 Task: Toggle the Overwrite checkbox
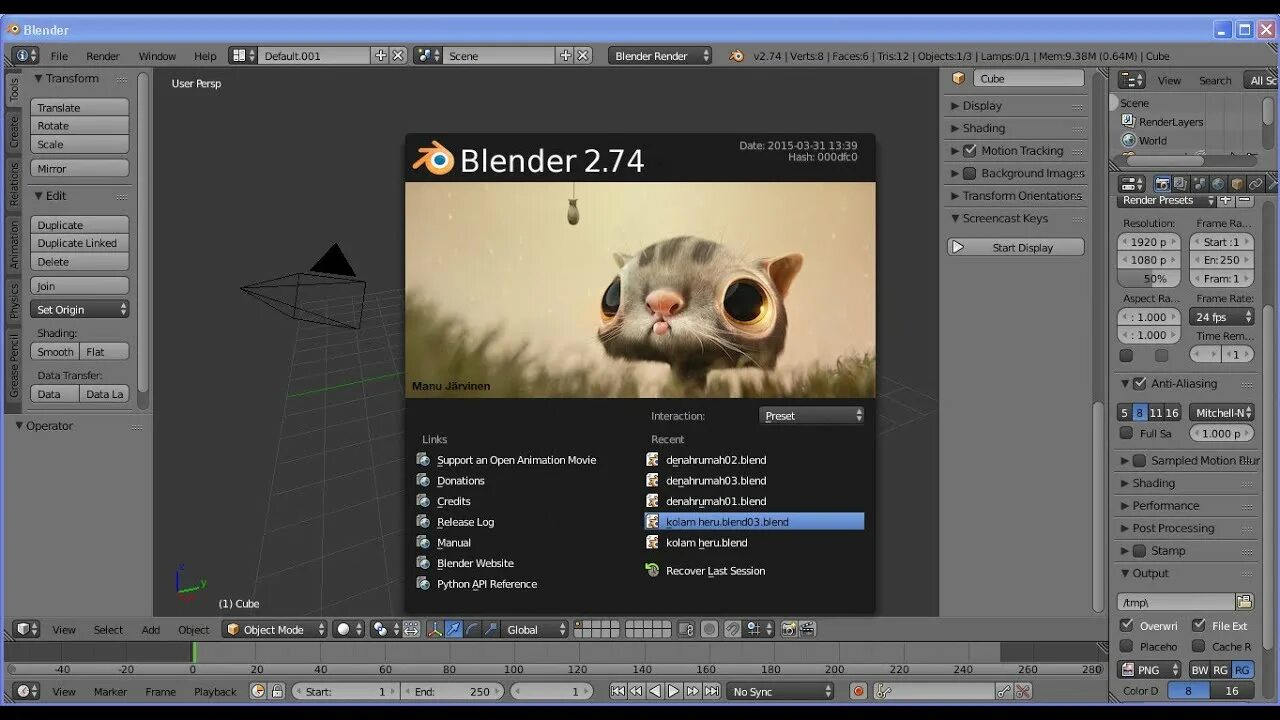pyautogui.click(x=1126, y=625)
